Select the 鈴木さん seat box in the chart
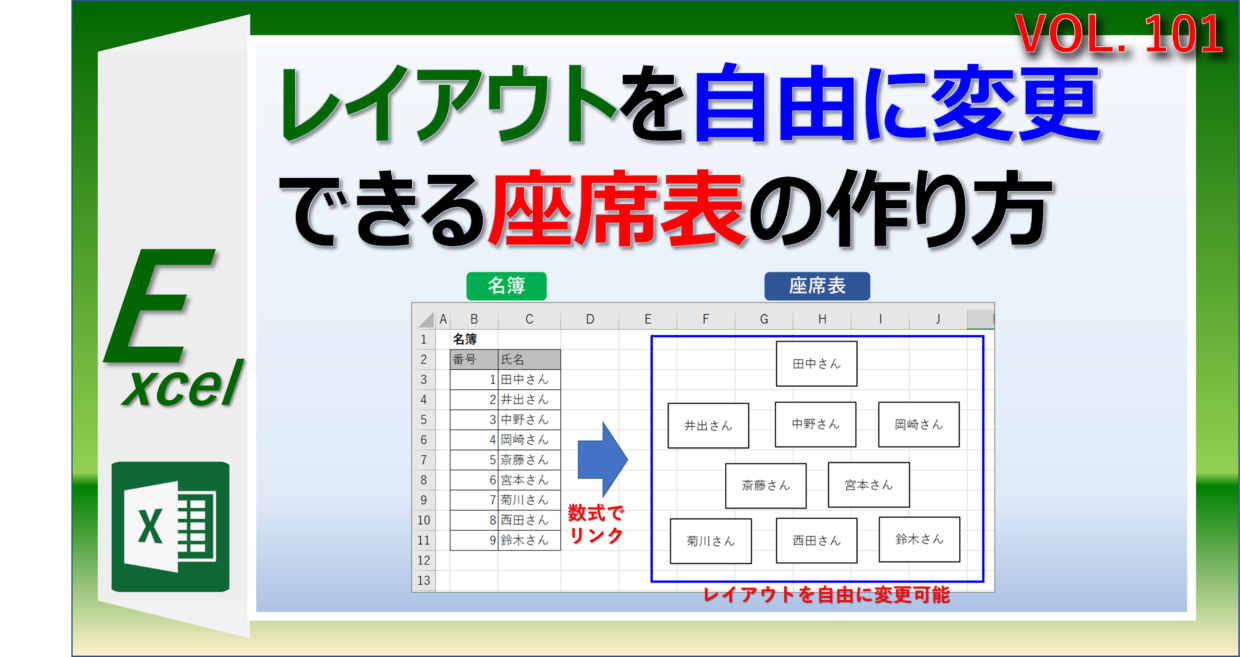Image resolution: width=1240 pixels, height=657 pixels. [x=920, y=539]
